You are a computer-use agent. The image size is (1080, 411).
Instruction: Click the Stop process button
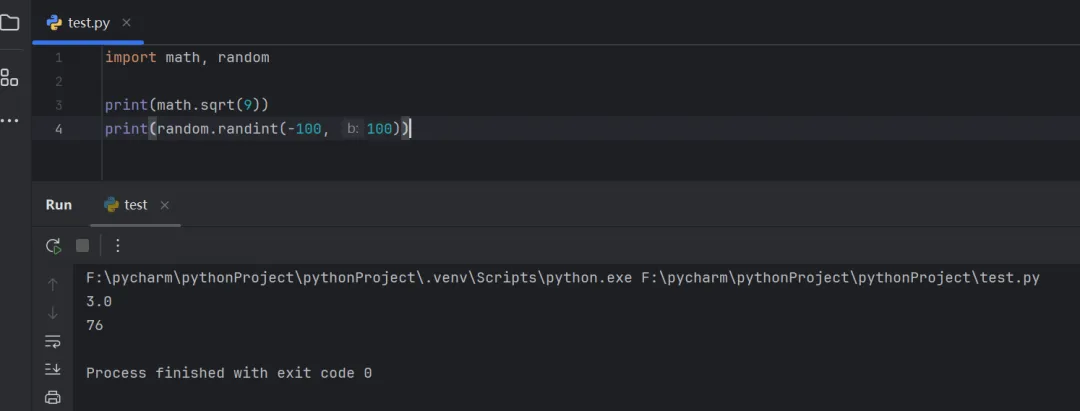click(83, 245)
